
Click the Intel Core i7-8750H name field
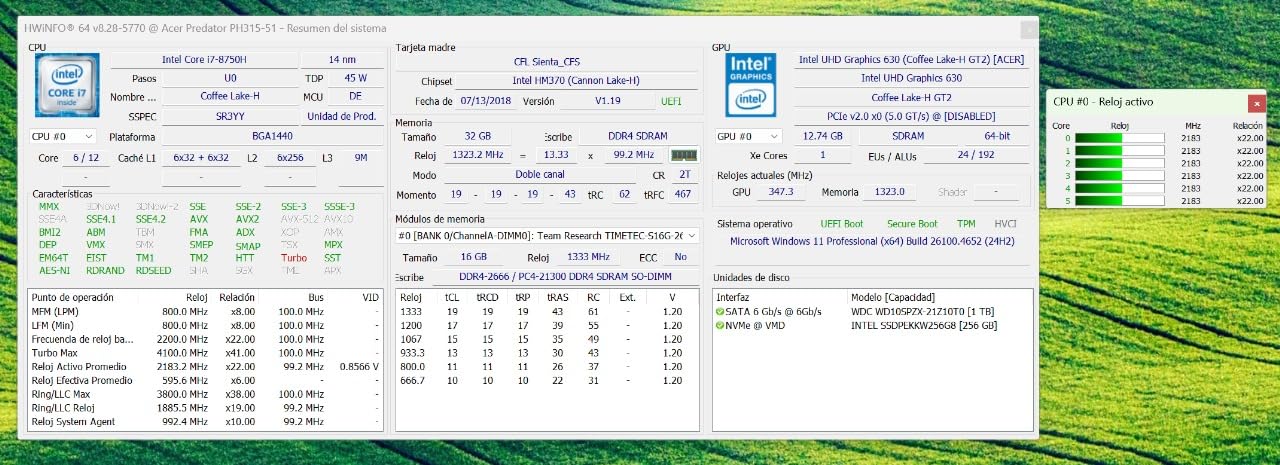tap(204, 59)
